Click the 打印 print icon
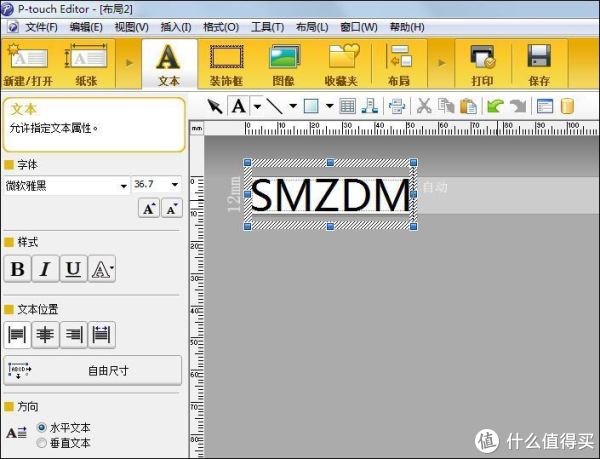Image resolution: width=600 pixels, height=459 pixels. [483, 64]
